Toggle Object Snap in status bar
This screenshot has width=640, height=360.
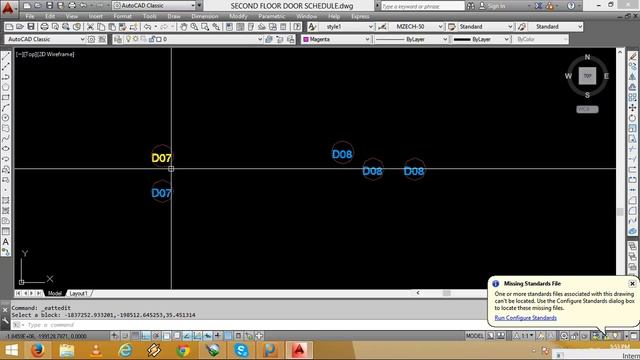pyautogui.click(x=166, y=336)
